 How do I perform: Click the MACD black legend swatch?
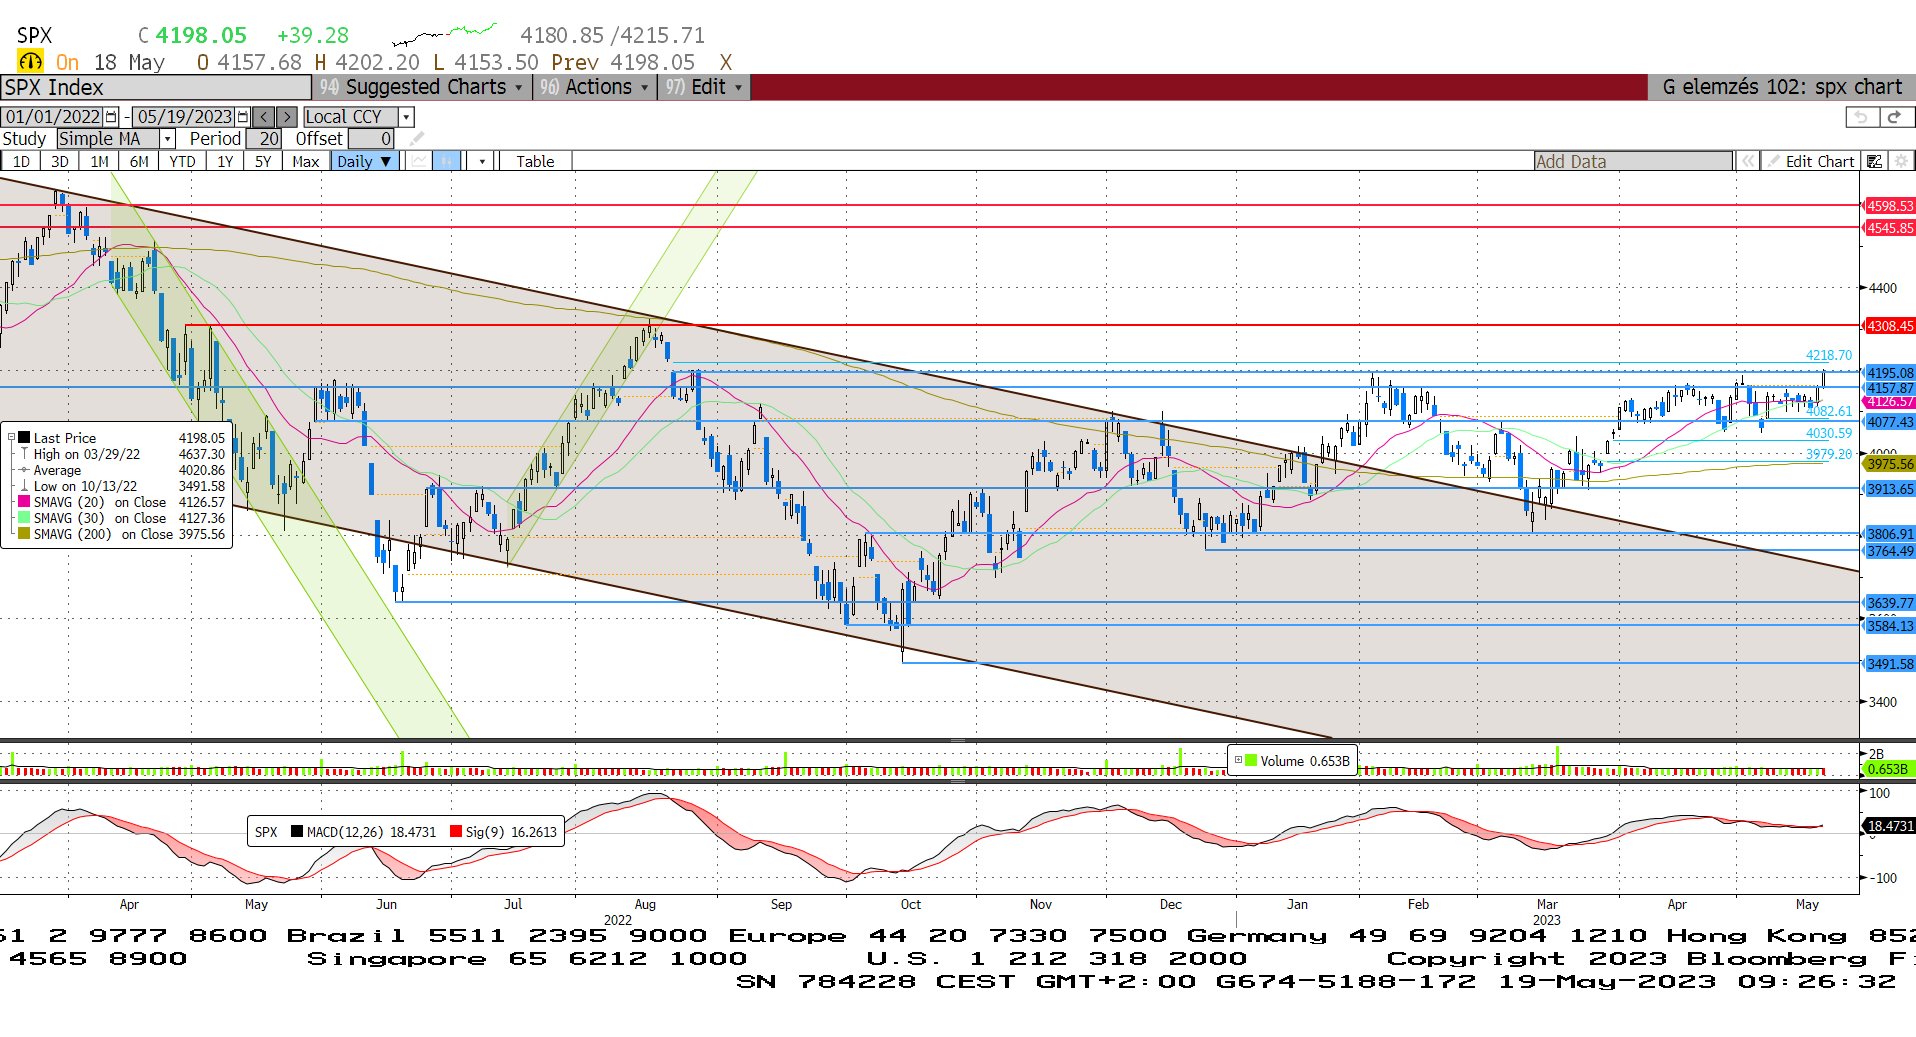[297, 832]
